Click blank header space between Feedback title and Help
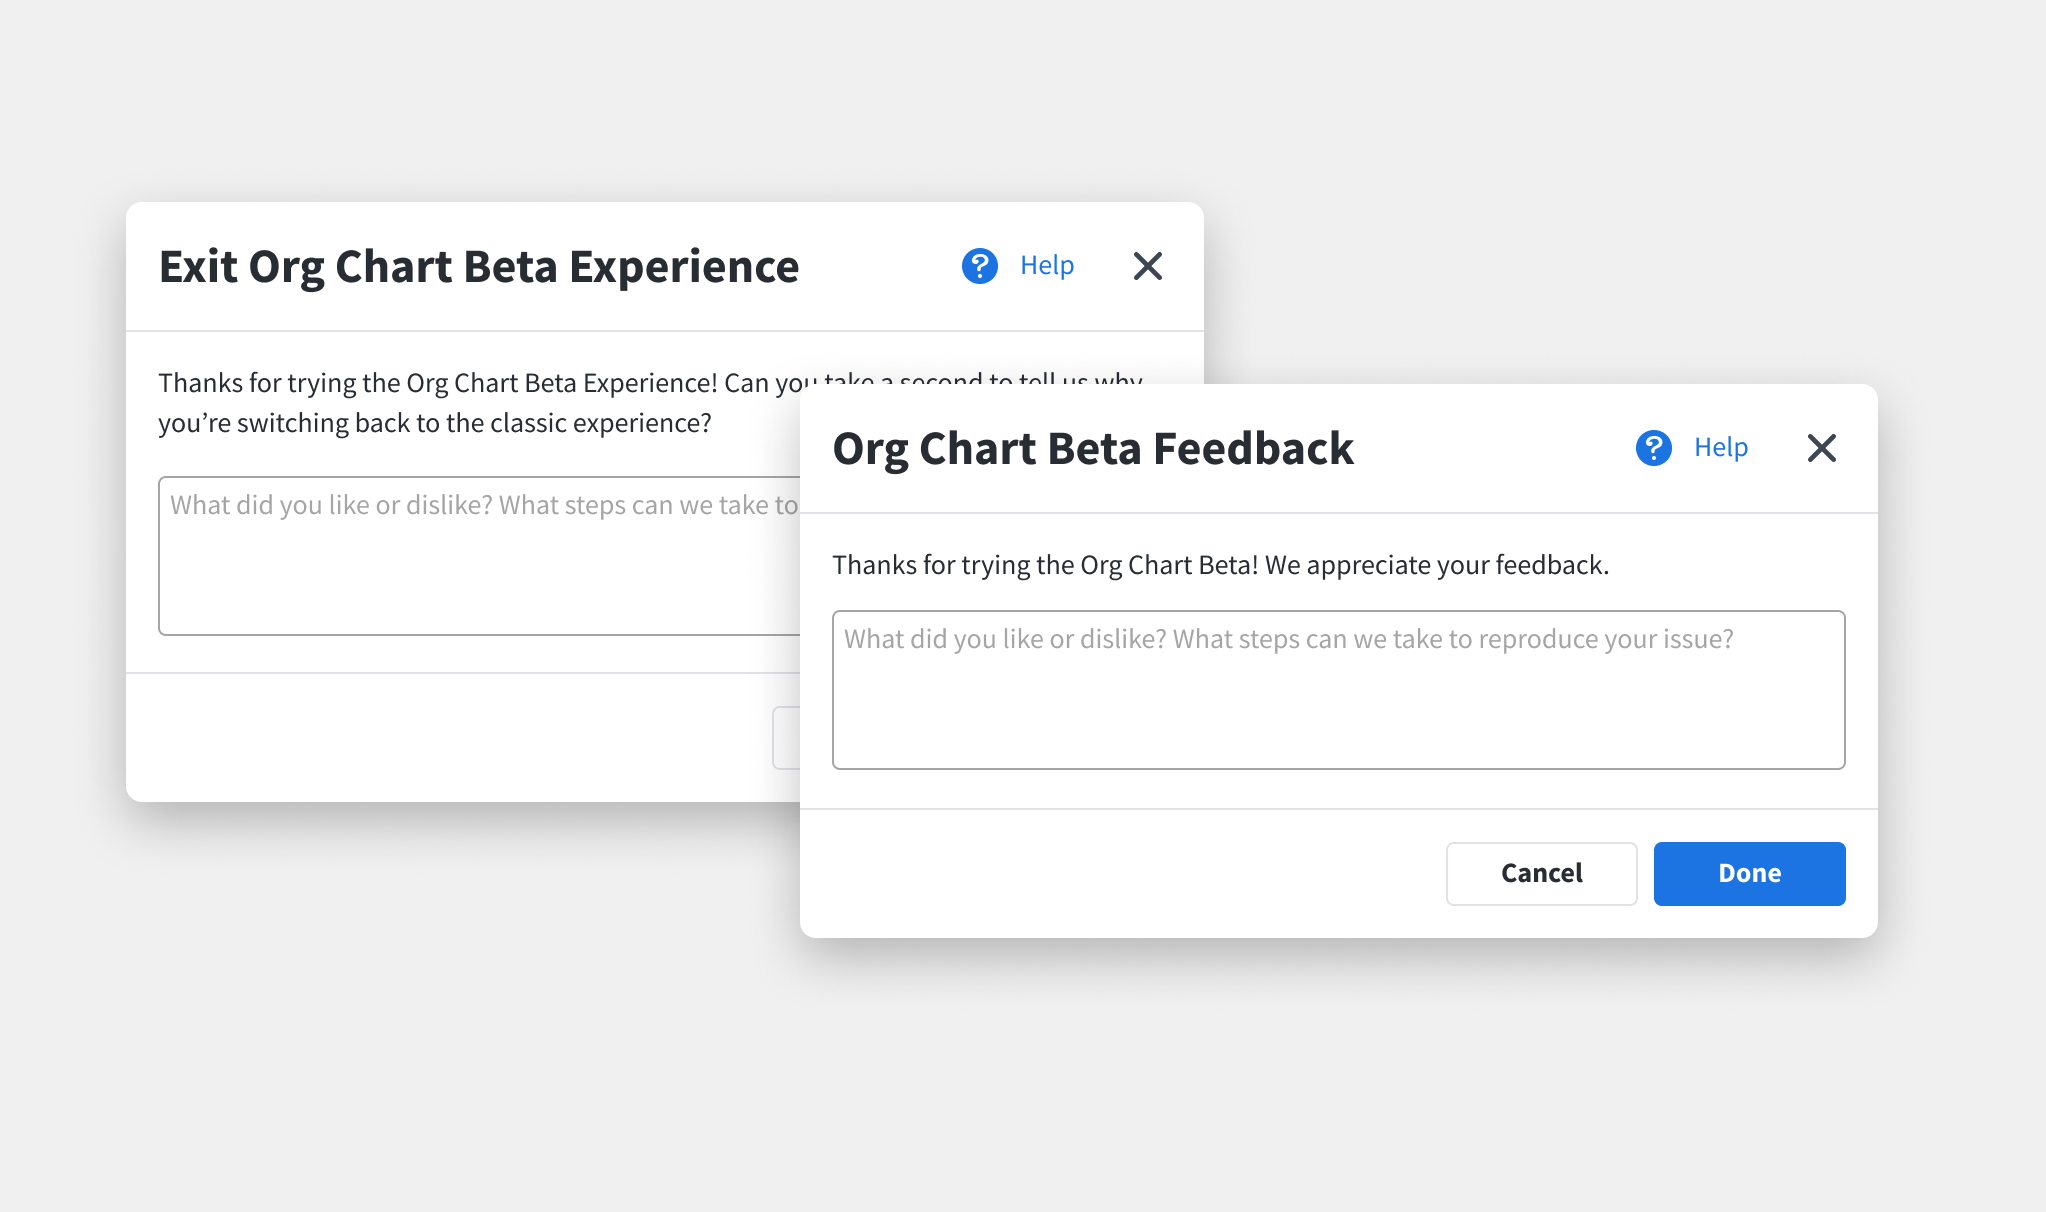The width and height of the screenshot is (2046, 1212). point(1490,448)
